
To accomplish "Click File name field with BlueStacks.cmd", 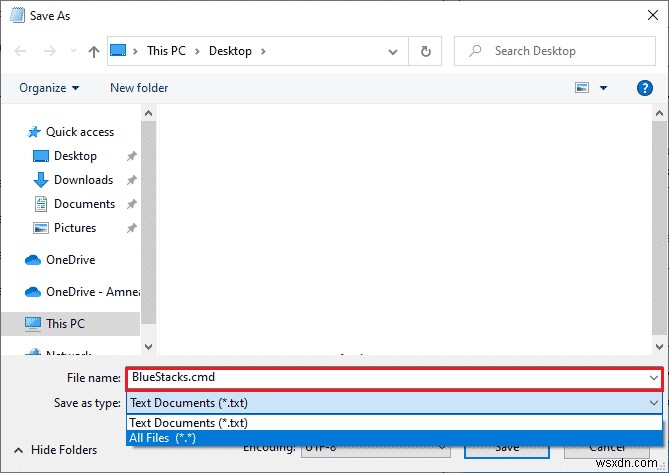I will tap(394, 378).
